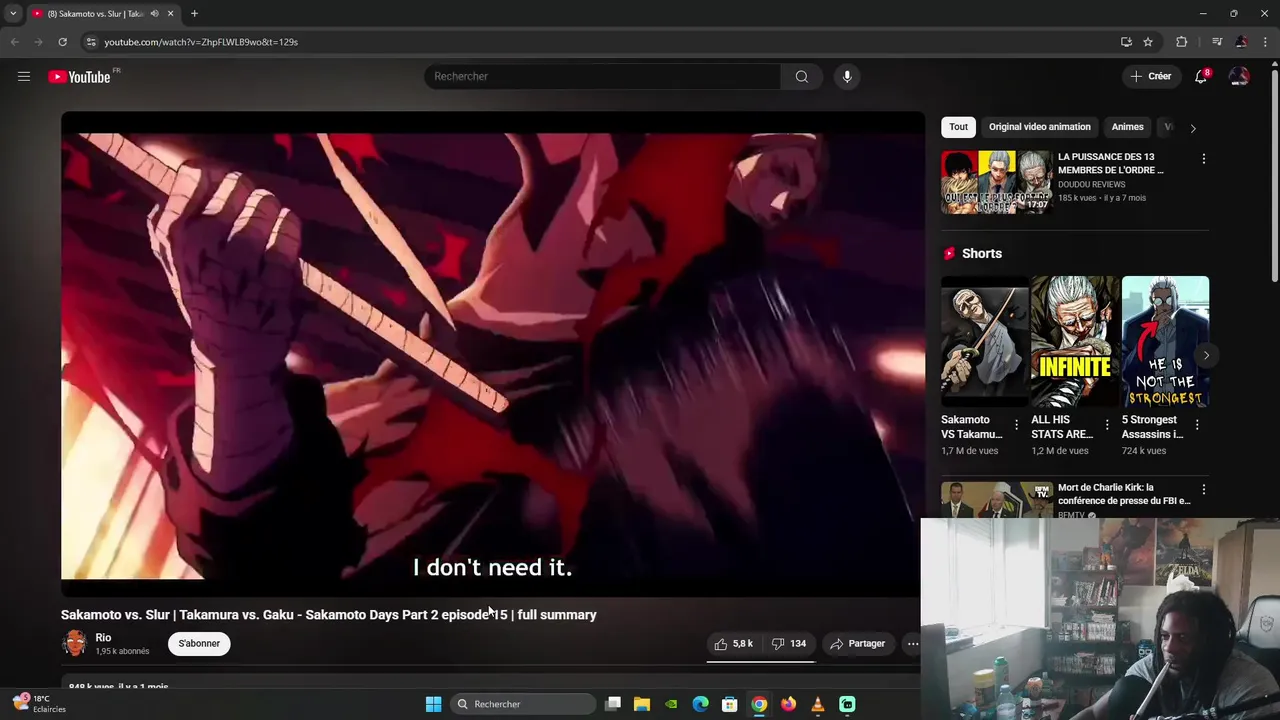Open the YouTube hamburger guide menu
This screenshot has width=1280, height=720.
point(24,76)
